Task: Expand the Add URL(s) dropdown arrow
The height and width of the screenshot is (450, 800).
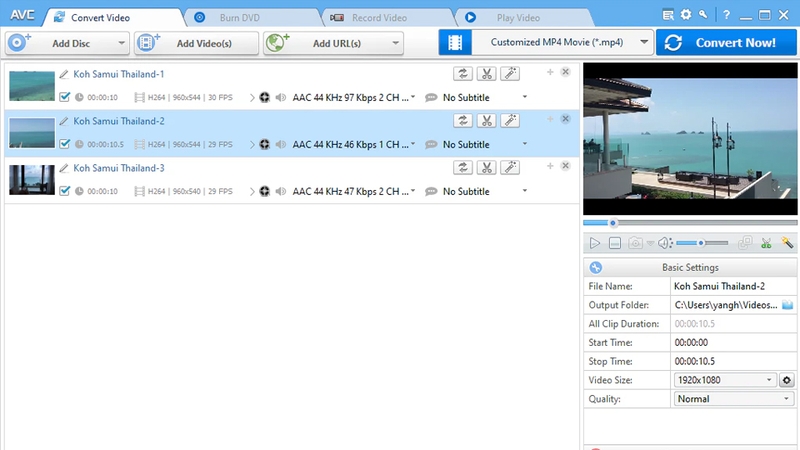Action: click(395, 43)
